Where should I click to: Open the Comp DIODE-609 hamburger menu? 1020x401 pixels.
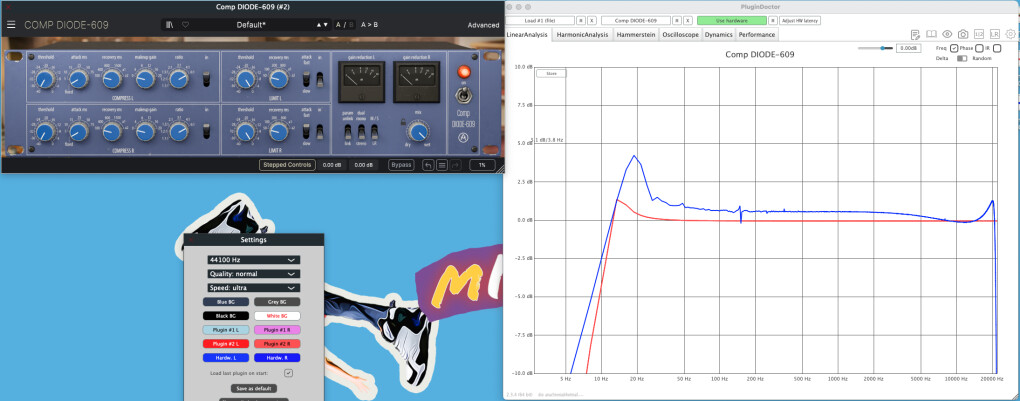[x=11, y=25]
